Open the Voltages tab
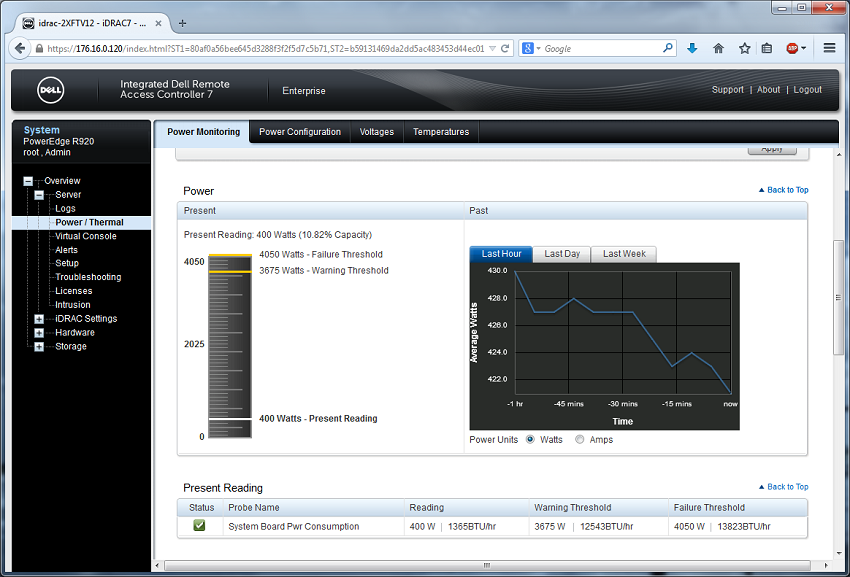 pos(377,132)
